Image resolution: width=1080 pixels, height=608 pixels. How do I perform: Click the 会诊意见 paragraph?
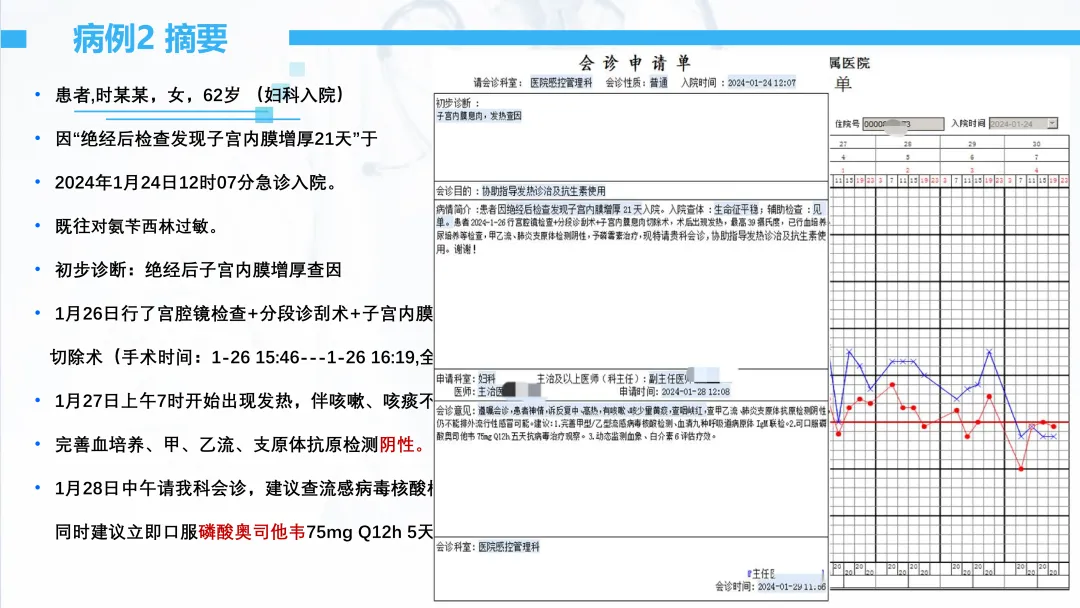(631, 423)
